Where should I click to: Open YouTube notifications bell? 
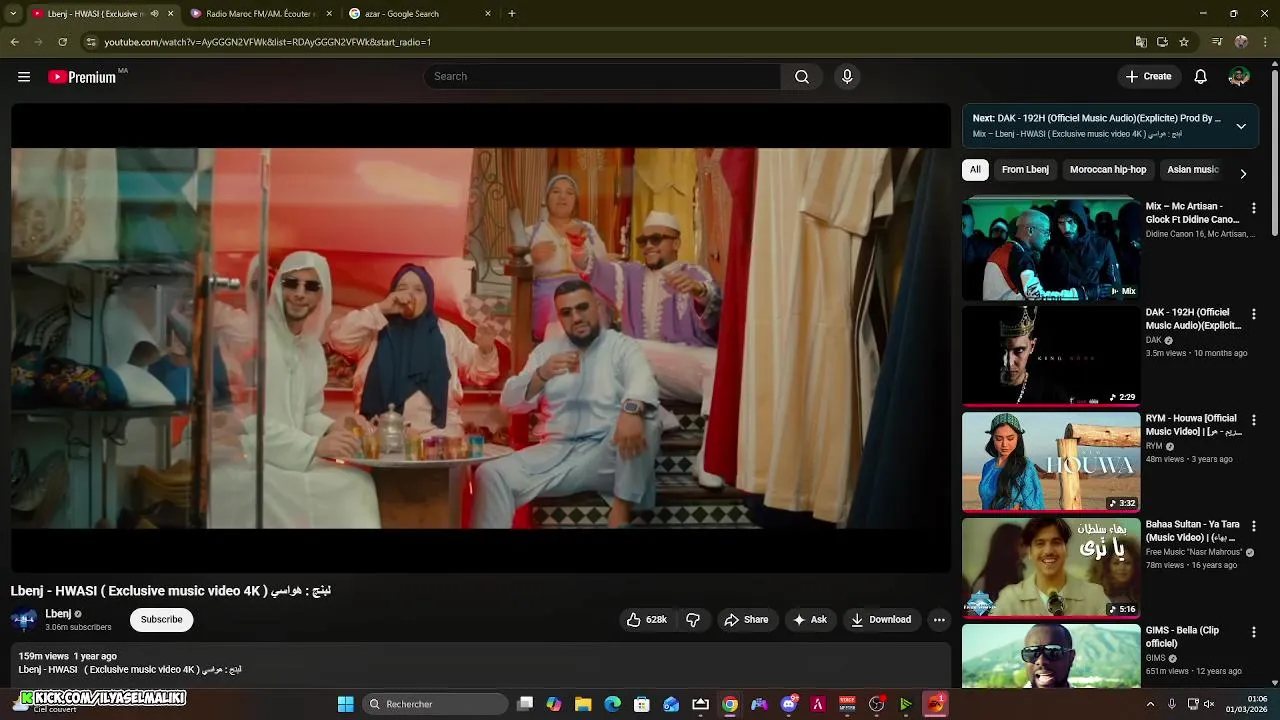(1201, 77)
